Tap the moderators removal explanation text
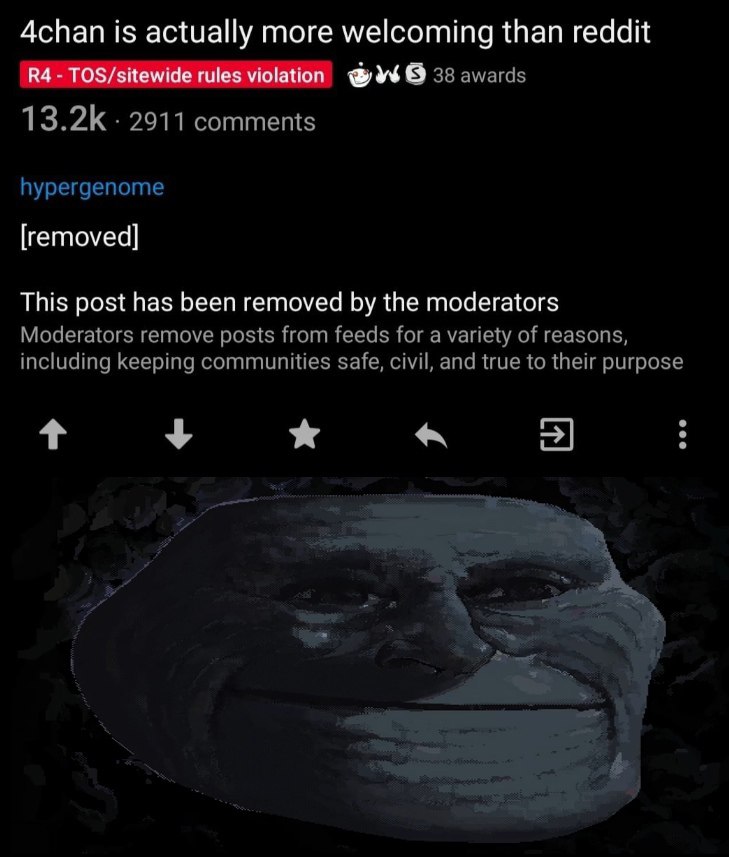Image resolution: width=729 pixels, height=857 pixels. click(x=351, y=348)
